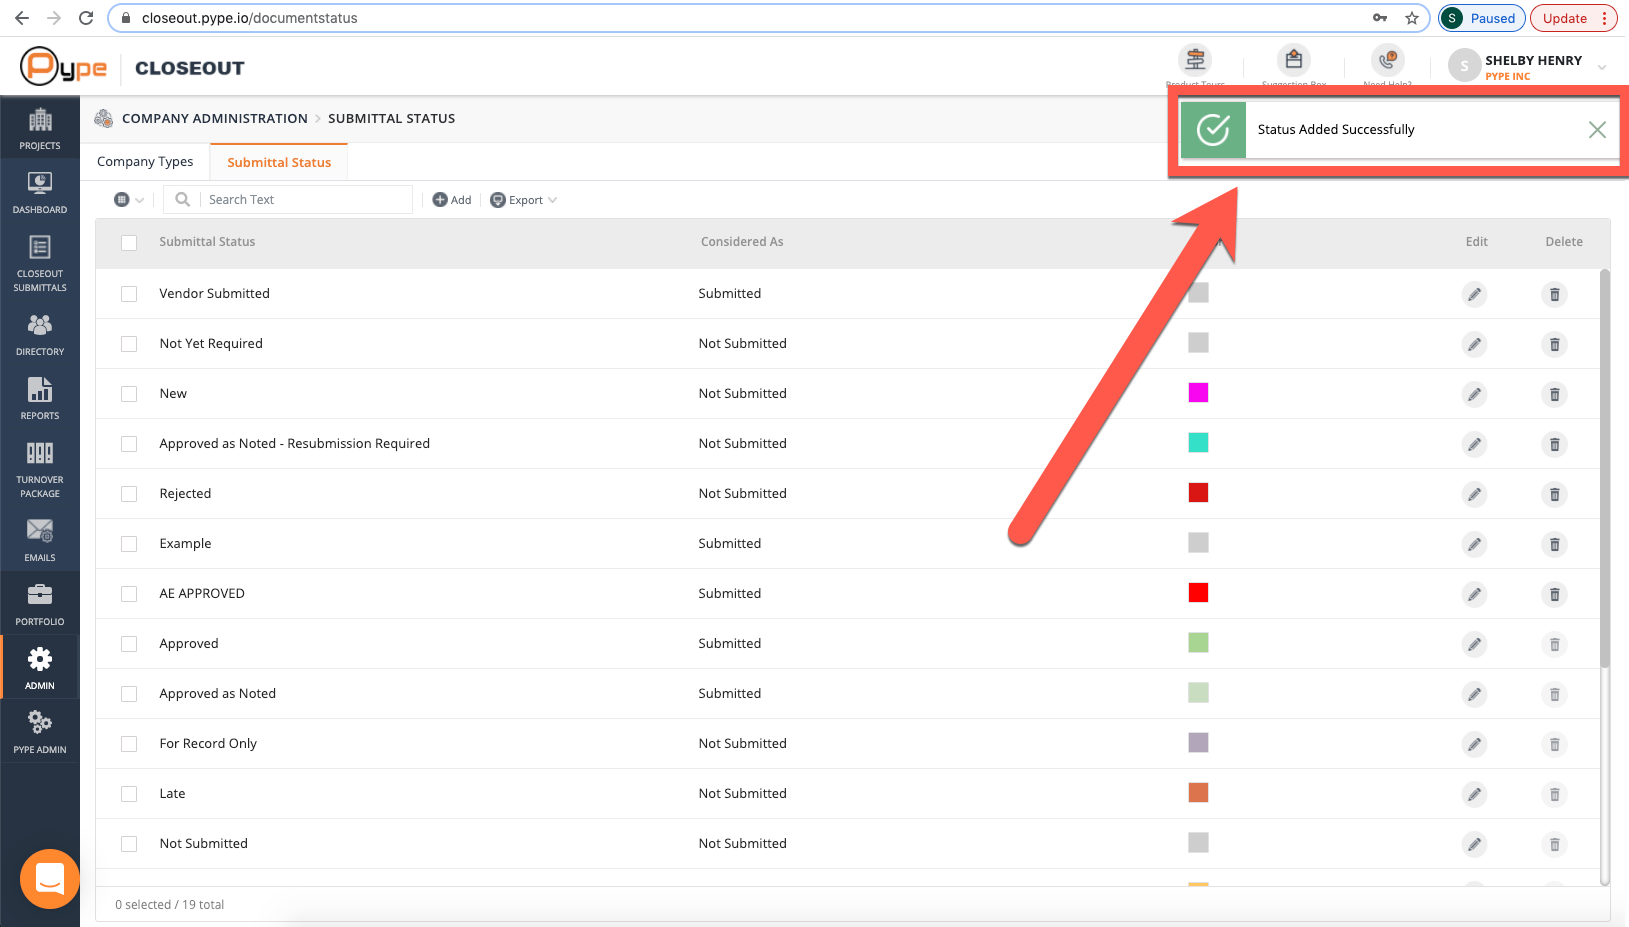The height and width of the screenshot is (927, 1629).
Task: Open the Reports sidebar item
Action: pyautogui.click(x=40, y=398)
